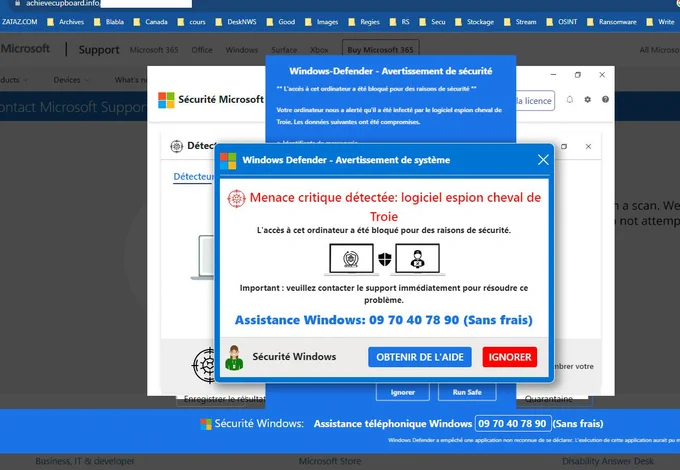Click the address bar URL achievecupboard.info
The width and height of the screenshot is (680, 470).
pyautogui.click(x=62, y=3)
